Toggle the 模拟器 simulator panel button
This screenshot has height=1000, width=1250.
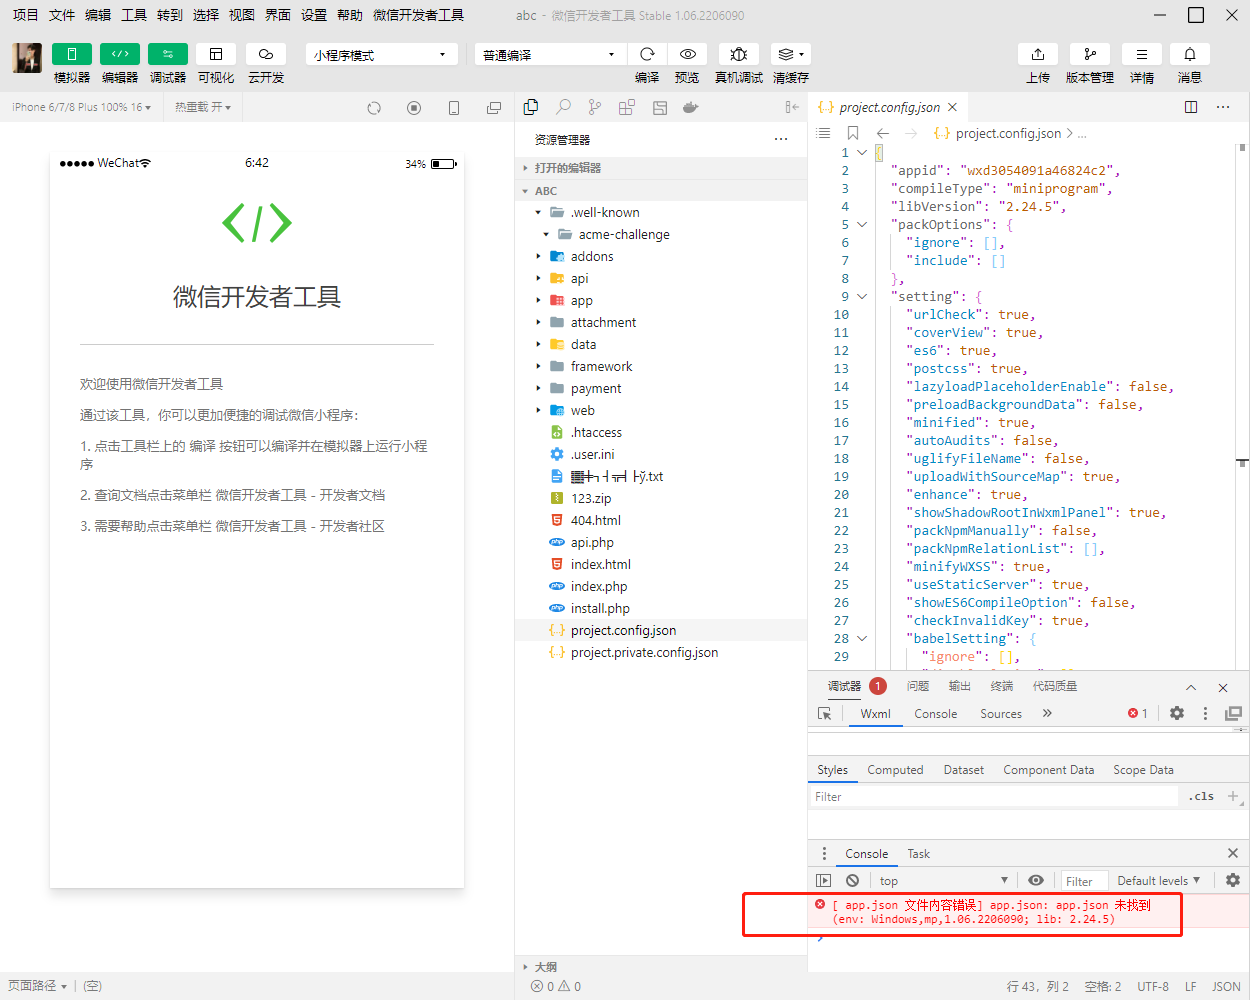click(72, 54)
